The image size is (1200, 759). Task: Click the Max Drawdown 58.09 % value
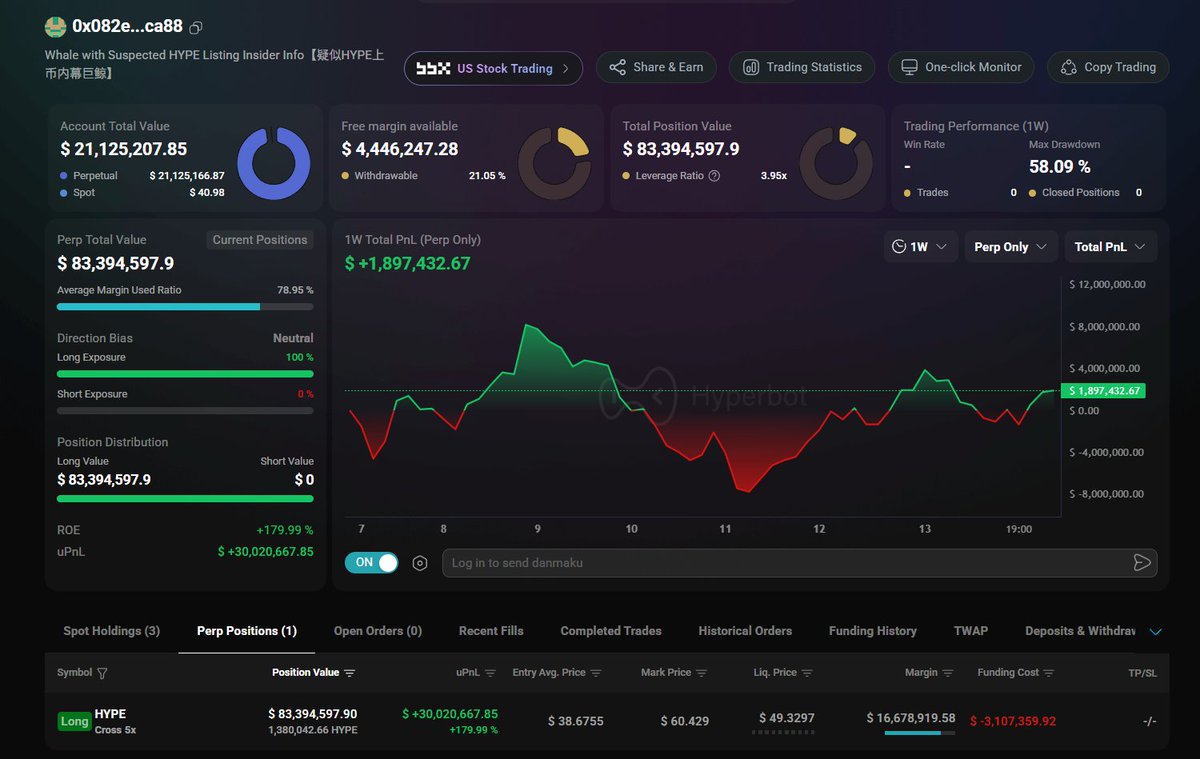[x=1060, y=167]
